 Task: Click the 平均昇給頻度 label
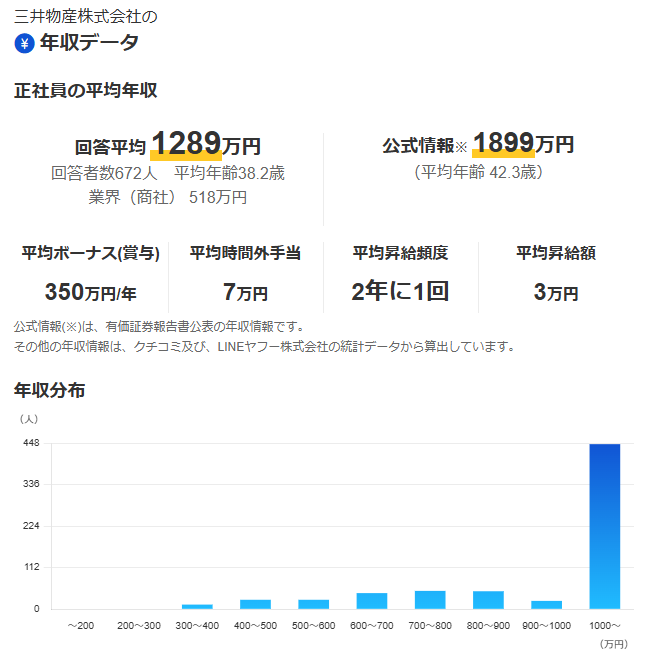click(400, 253)
